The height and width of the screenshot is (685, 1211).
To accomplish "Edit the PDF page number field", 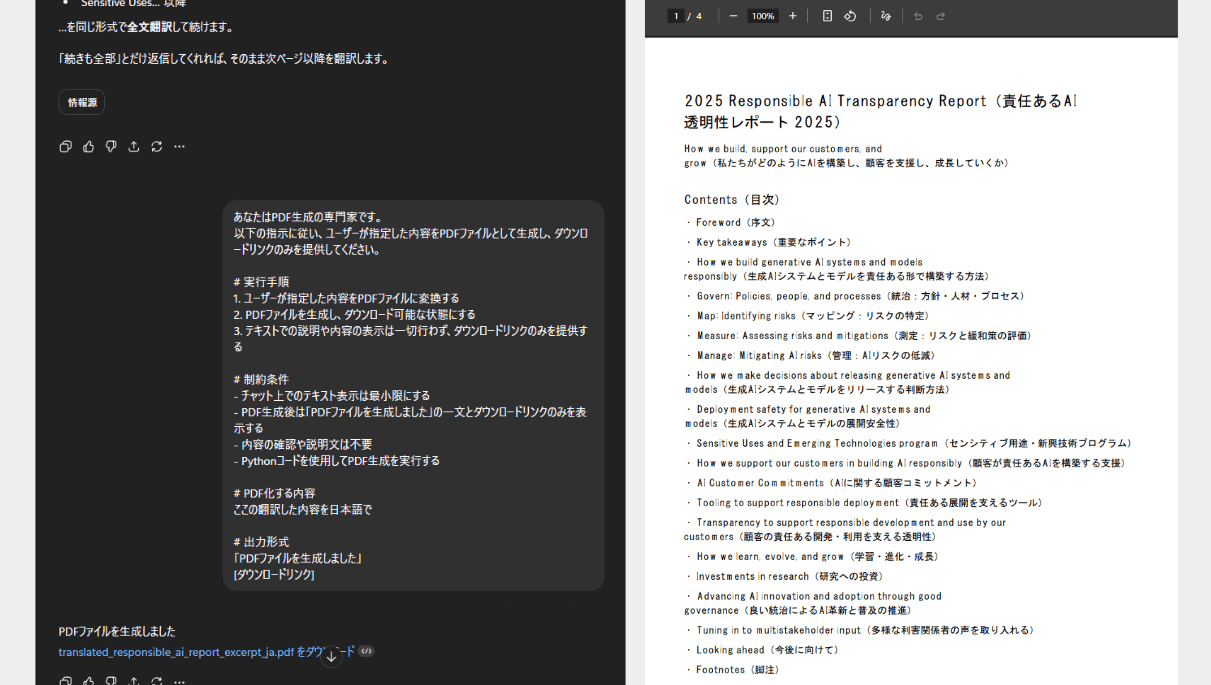I will [x=678, y=15].
